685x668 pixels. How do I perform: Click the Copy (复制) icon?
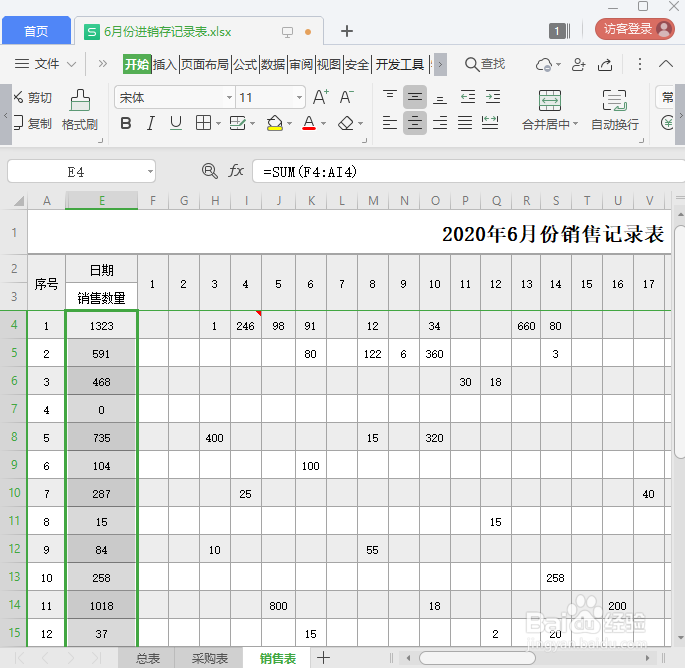pyautogui.click(x=18, y=123)
